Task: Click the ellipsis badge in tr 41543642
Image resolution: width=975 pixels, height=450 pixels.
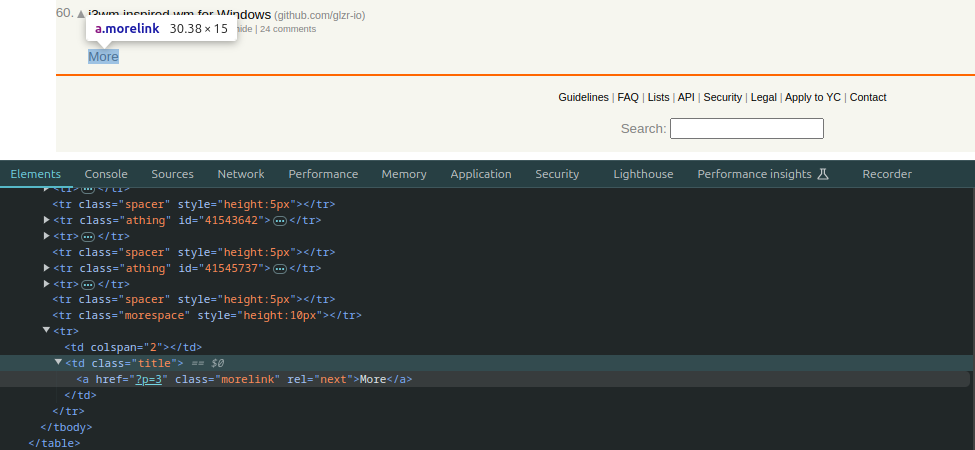Action: point(280,221)
